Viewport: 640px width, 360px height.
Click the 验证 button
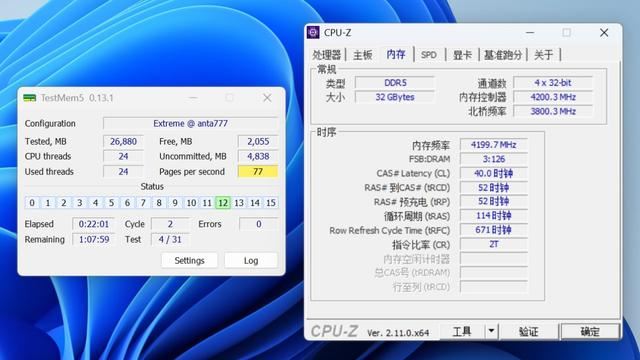(529, 331)
